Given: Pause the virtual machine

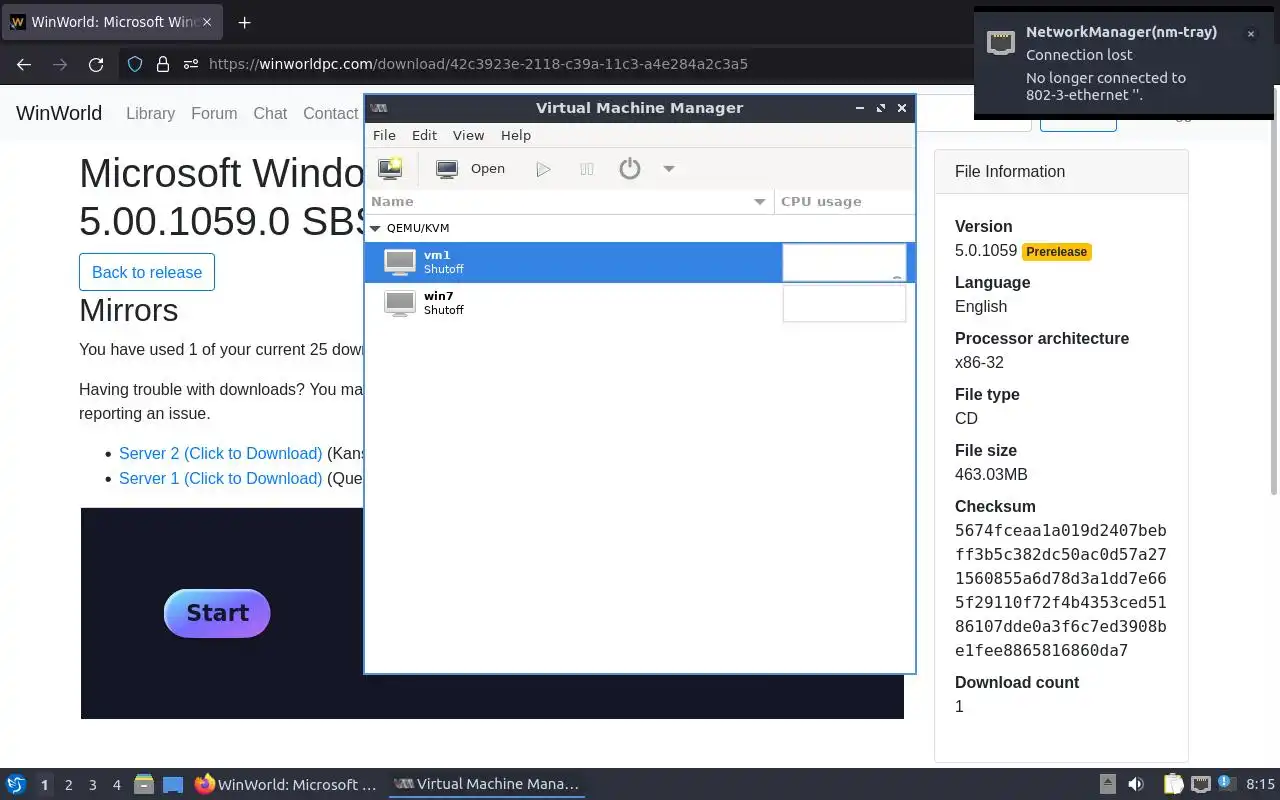Looking at the screenshot, I should (587, 169).
